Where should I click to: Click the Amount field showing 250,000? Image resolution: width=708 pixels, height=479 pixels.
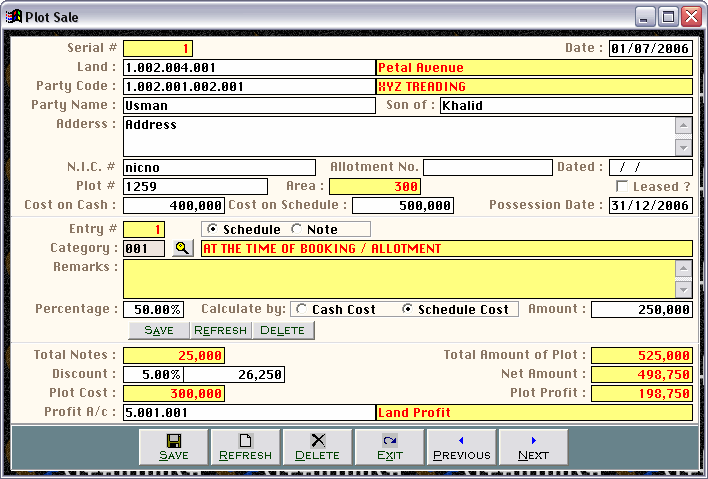point(642,309)
